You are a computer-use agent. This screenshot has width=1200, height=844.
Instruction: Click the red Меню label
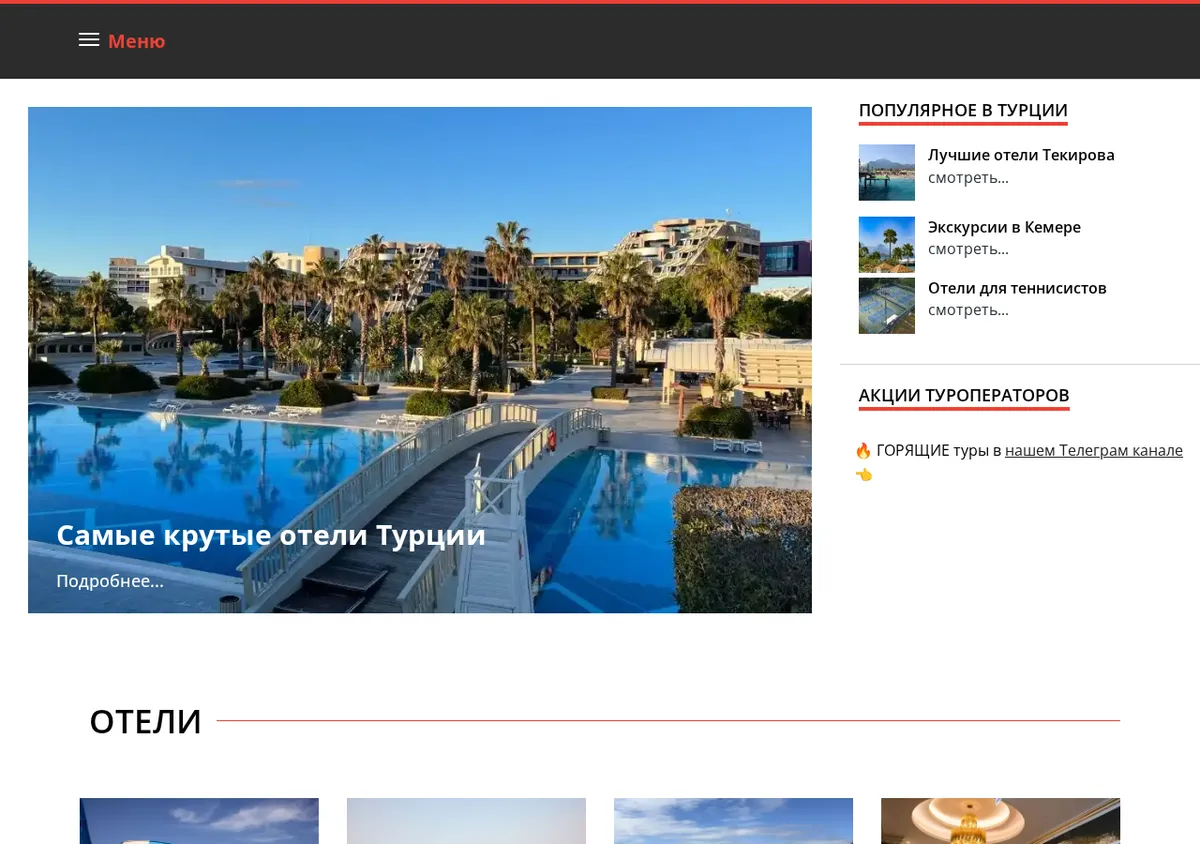[x=137, y=41]
